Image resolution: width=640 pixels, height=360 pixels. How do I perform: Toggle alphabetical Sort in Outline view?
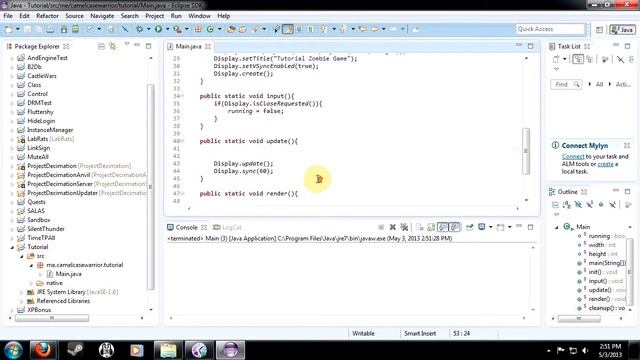point(567,204)
